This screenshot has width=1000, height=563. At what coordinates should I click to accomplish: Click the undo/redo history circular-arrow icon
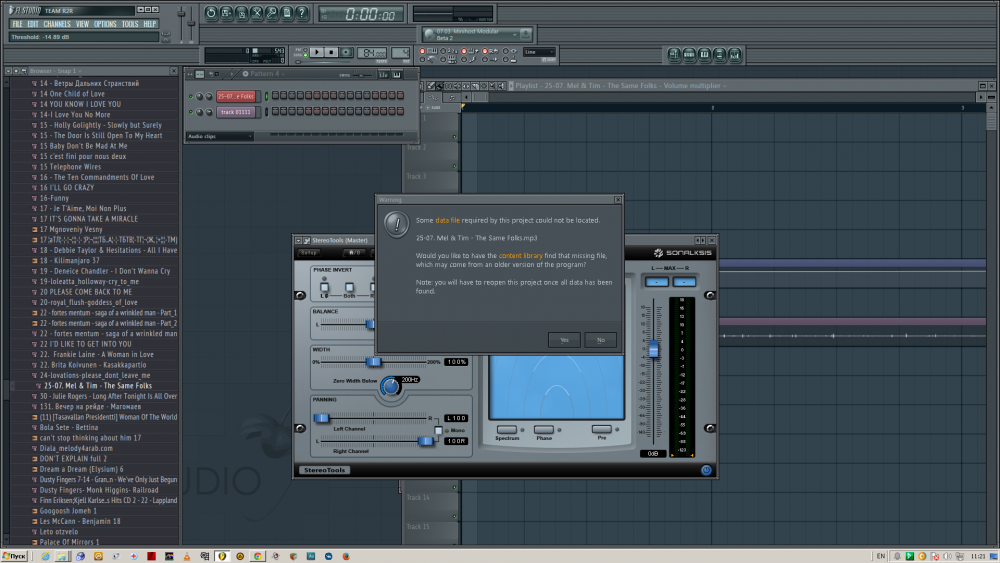tap(211, 13)
